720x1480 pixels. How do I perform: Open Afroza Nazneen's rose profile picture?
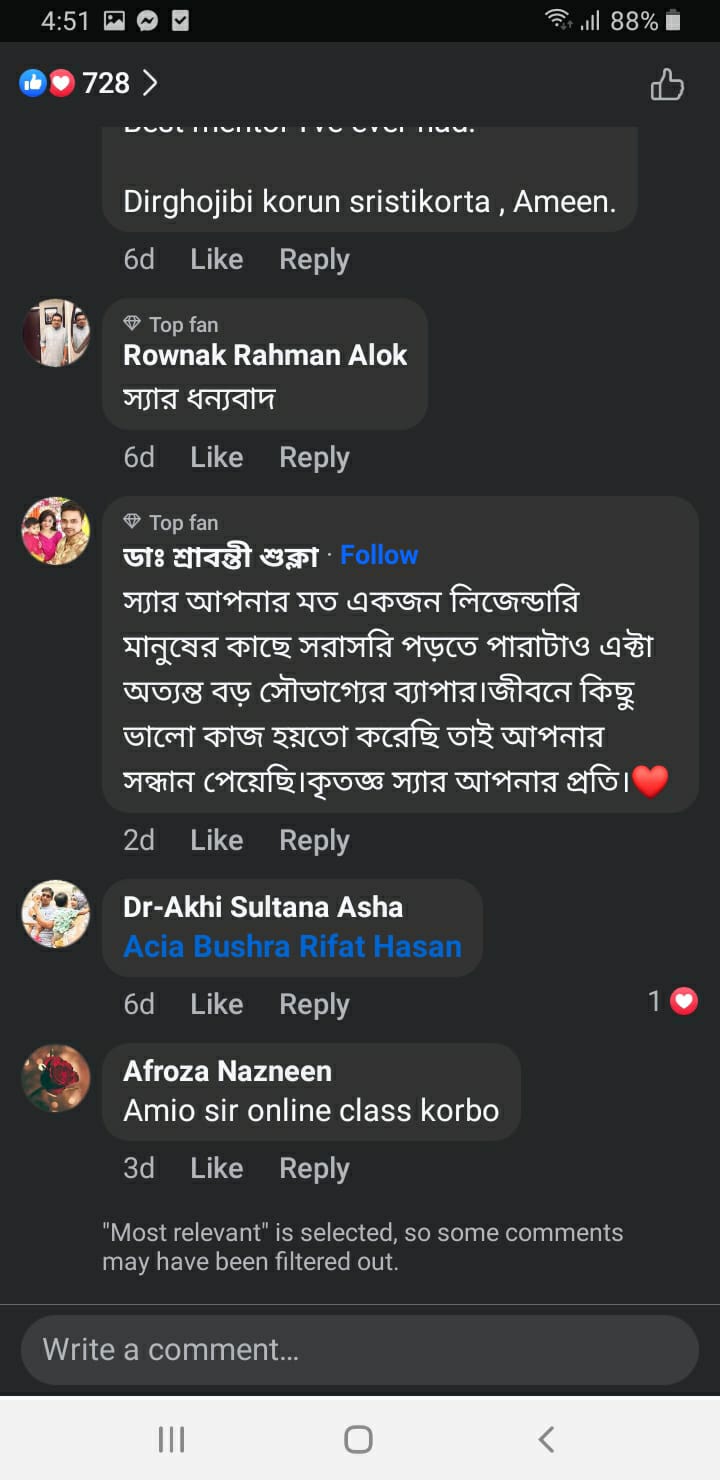(x=56, y=1078)
